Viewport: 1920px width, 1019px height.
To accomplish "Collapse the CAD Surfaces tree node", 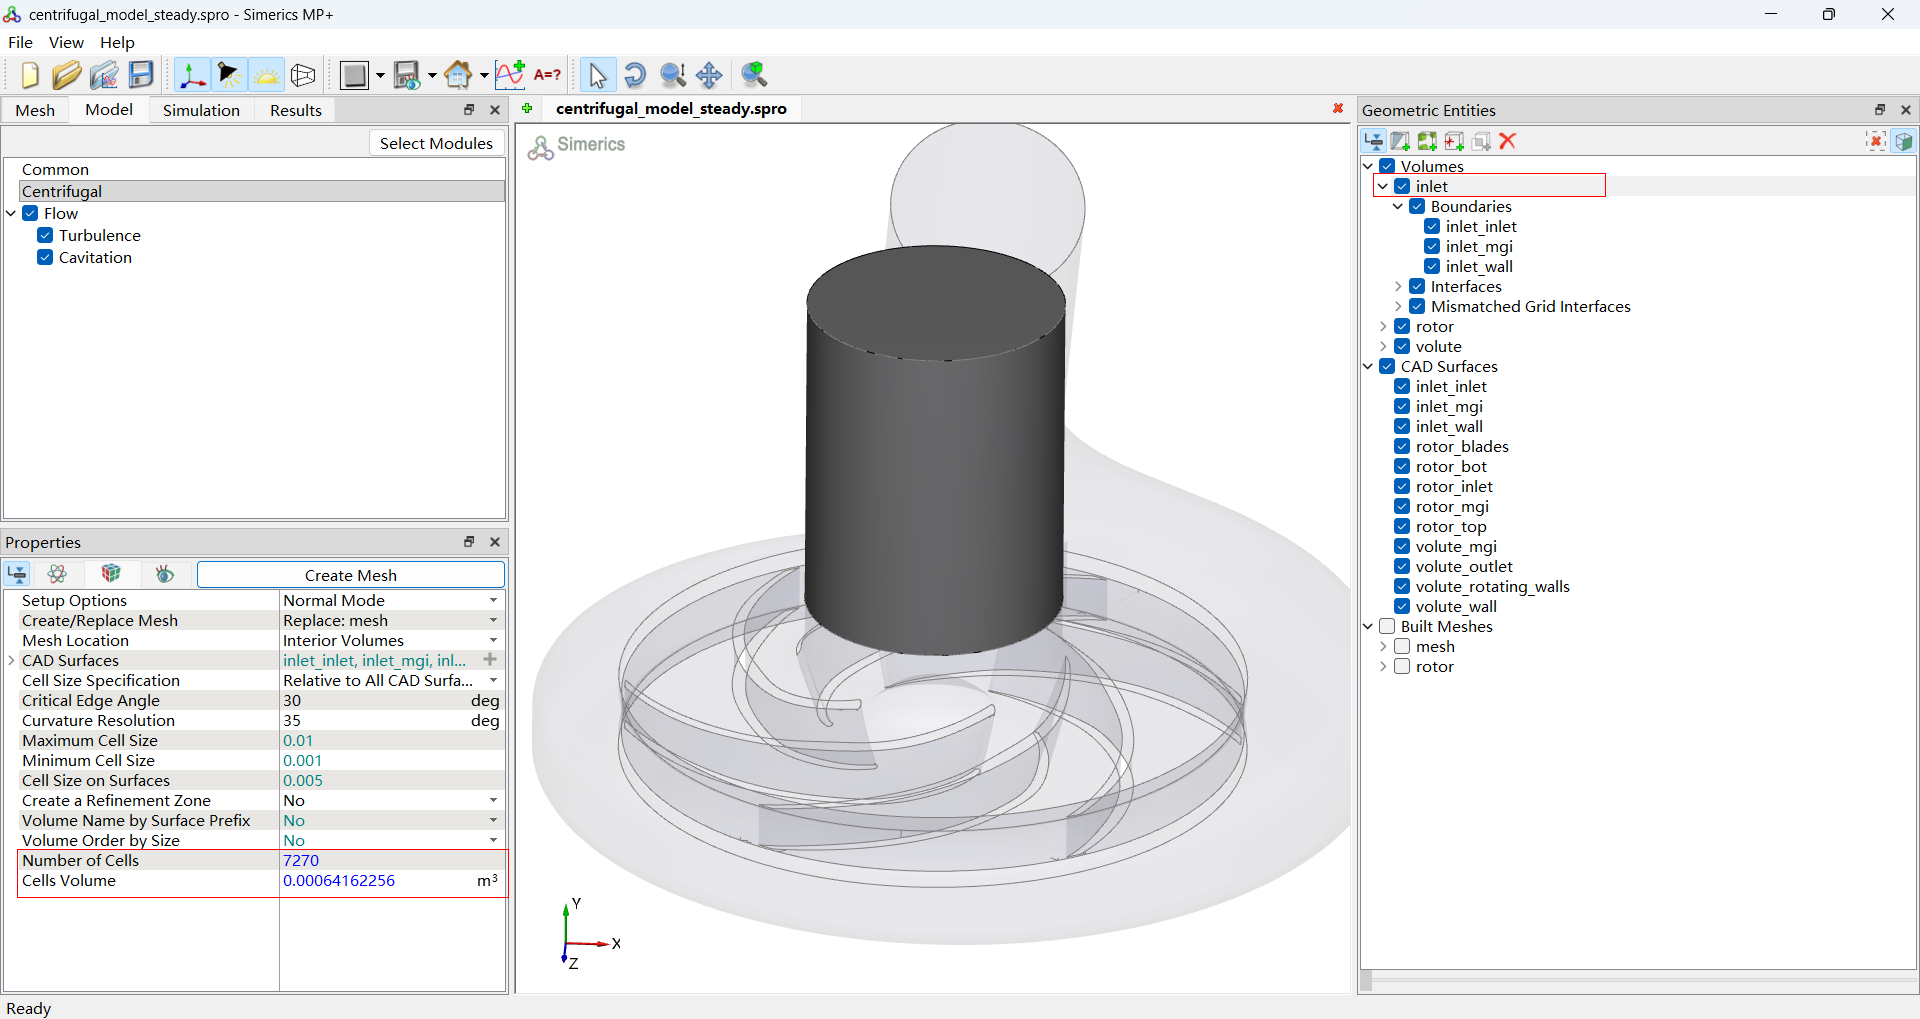I will click(x=1368, y=366).
